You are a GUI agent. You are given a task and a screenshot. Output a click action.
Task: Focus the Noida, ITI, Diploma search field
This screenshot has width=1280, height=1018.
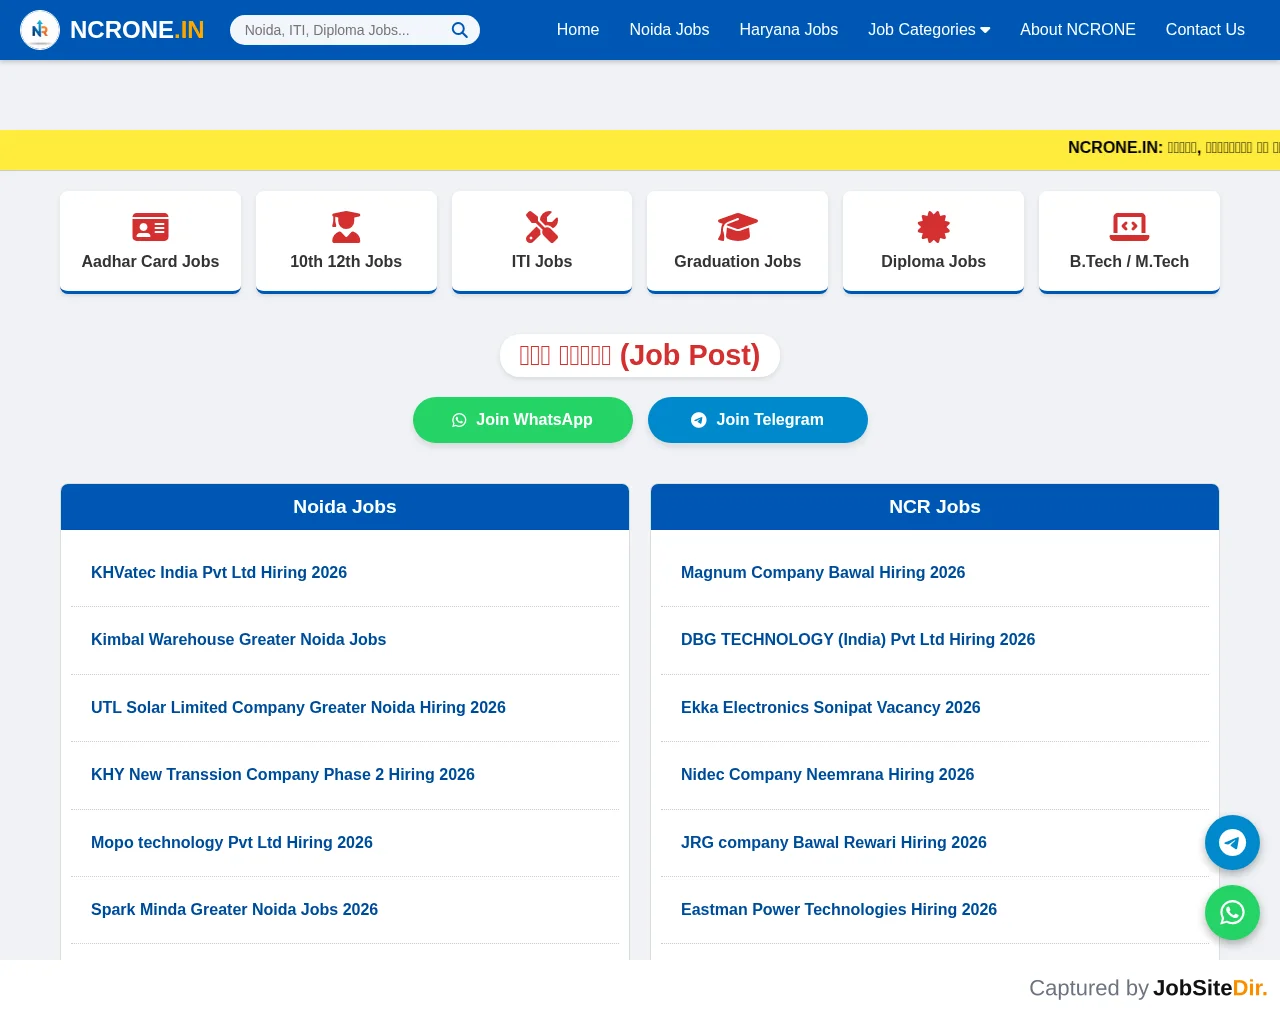point(342,30)
